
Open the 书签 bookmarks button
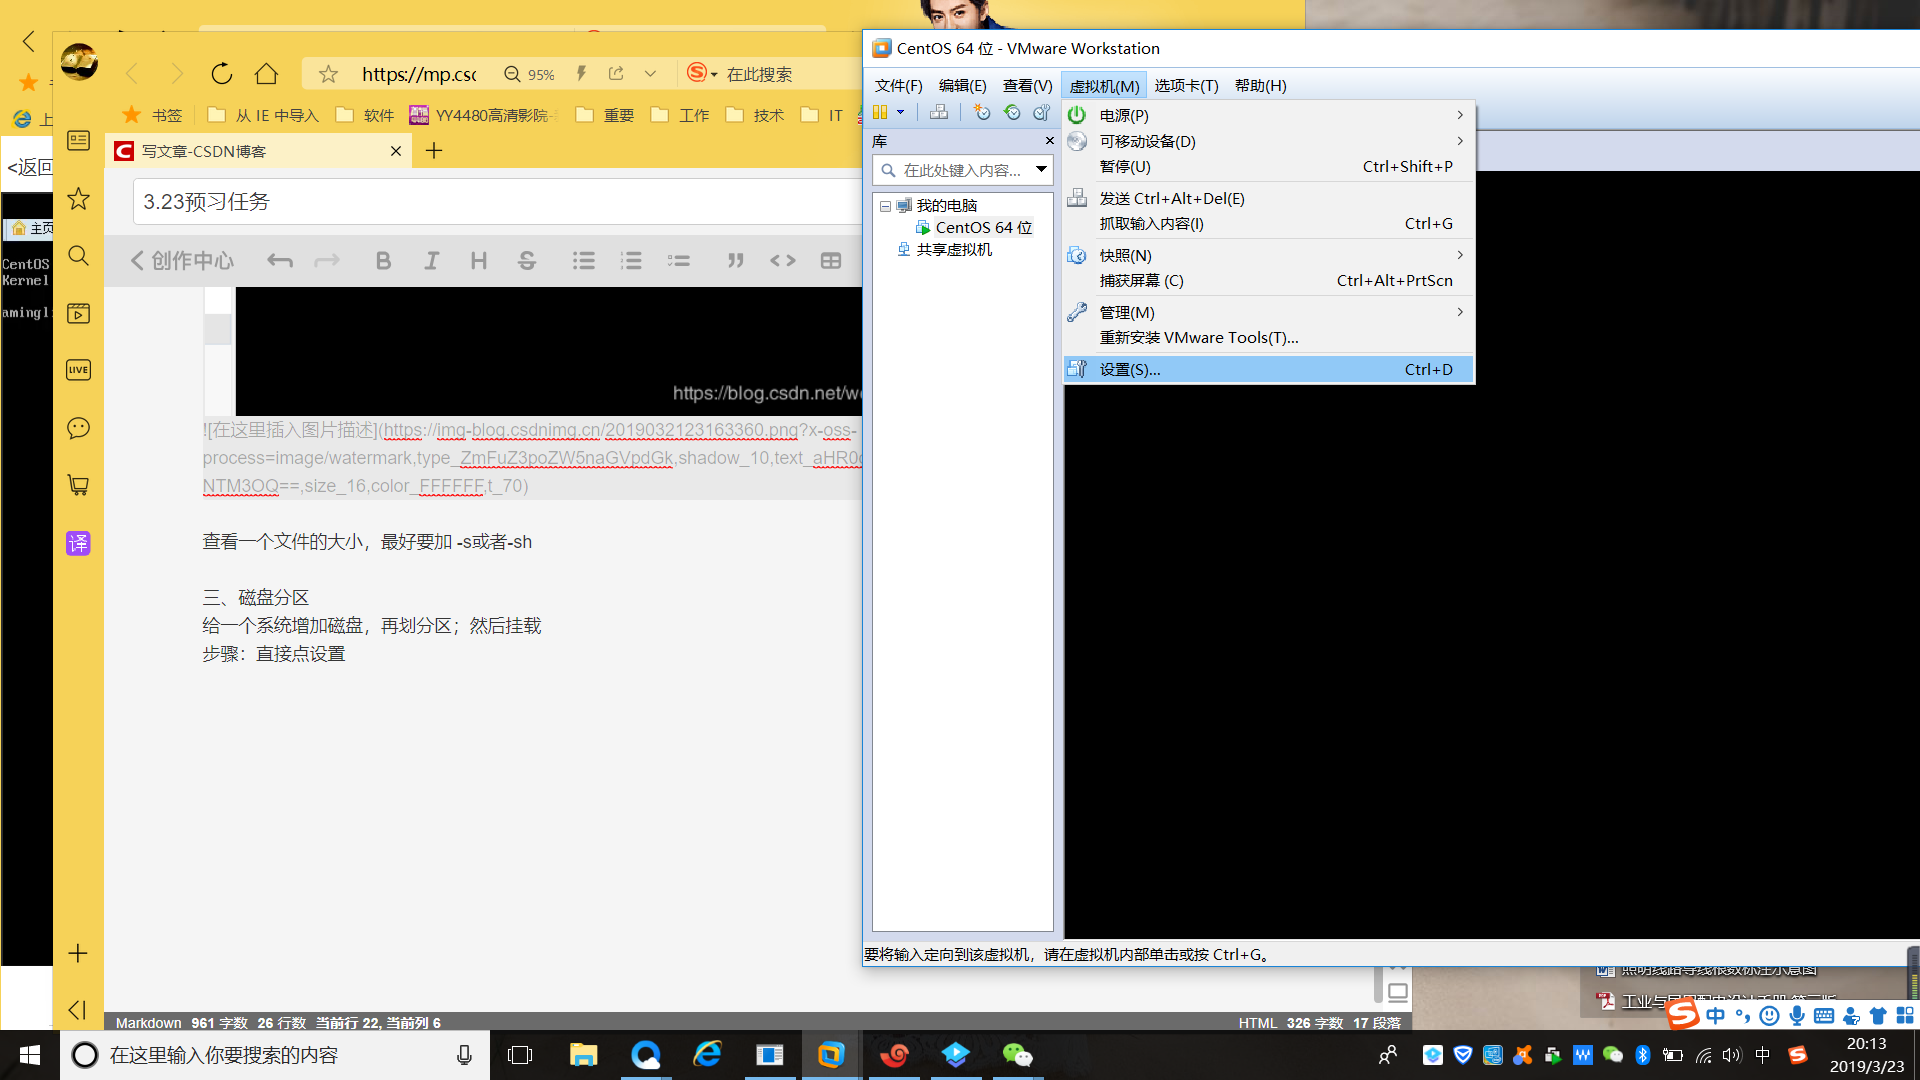click(x=152, y=115)
